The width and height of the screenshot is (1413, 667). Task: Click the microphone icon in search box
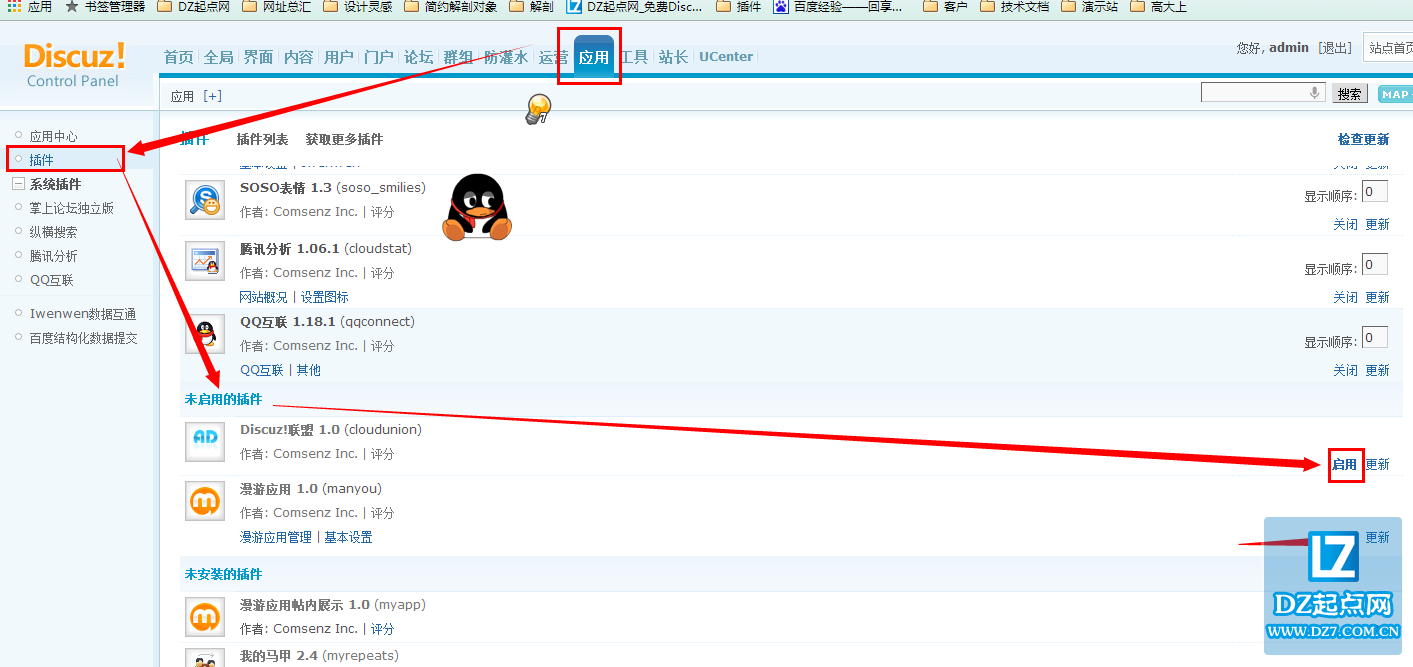tap(1314, 93)
